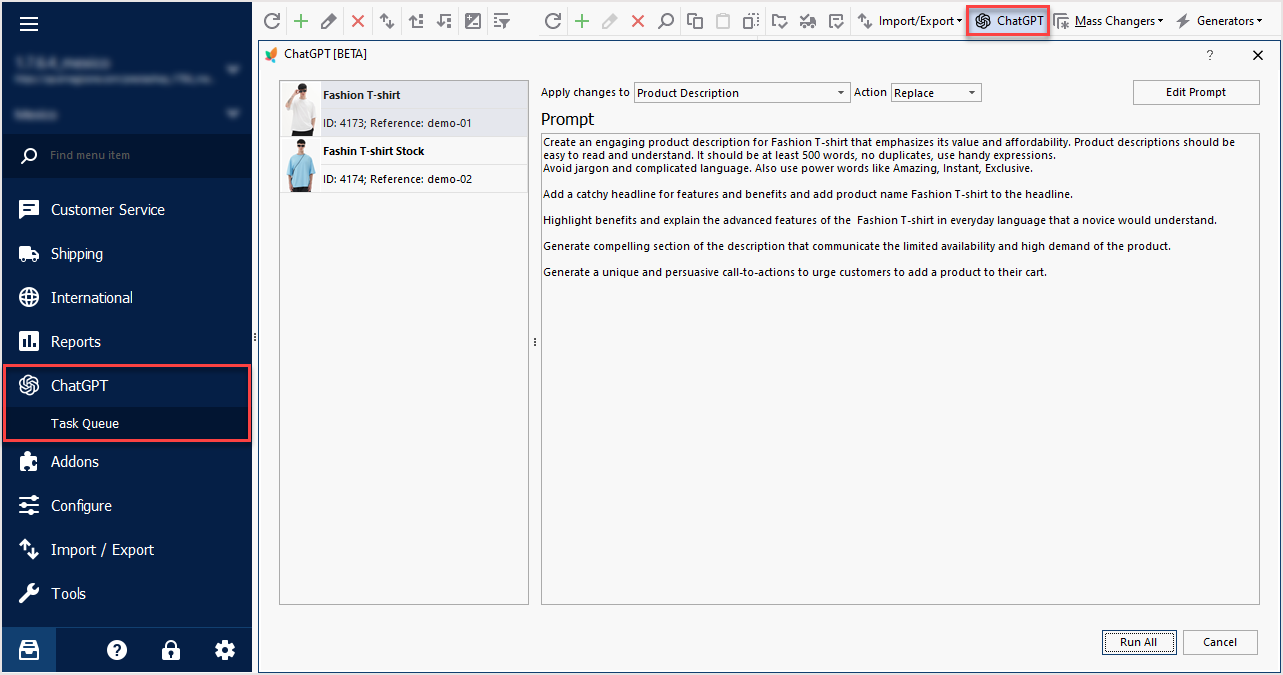Expand the store selector chevron in the sidebar
Viewport: 1283px width, 675px height.
pos(233,70)
